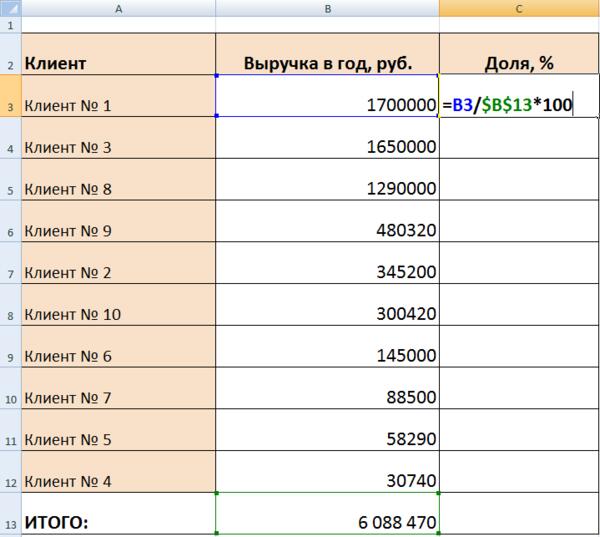The width and height of the screenshot is (600, 537).
Task: Select column B header
Action: 328,8
